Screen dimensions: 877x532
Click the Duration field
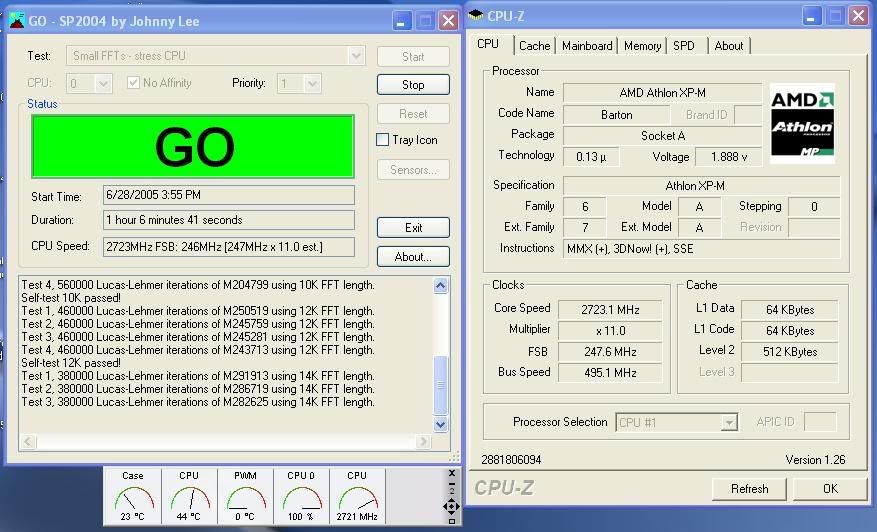click(229, 220)
